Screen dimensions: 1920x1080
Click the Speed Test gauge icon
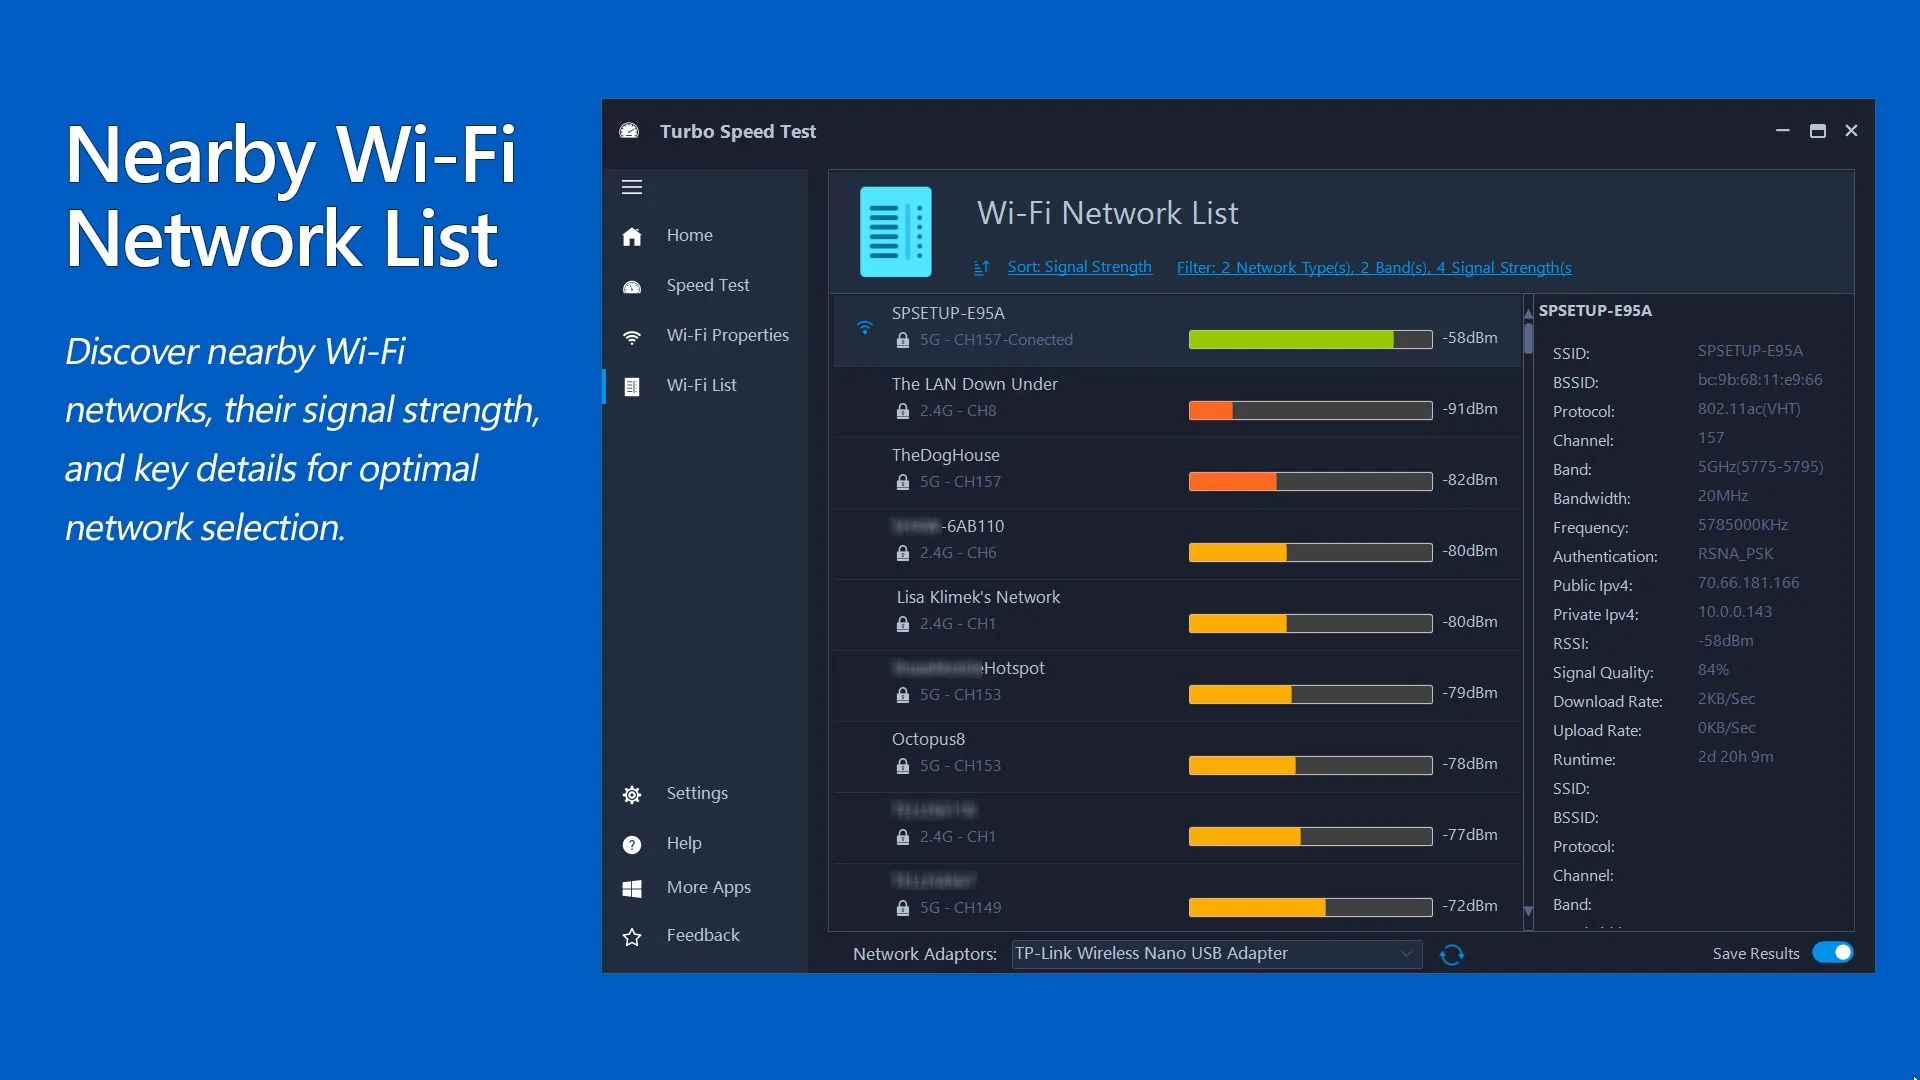(632, 287)
